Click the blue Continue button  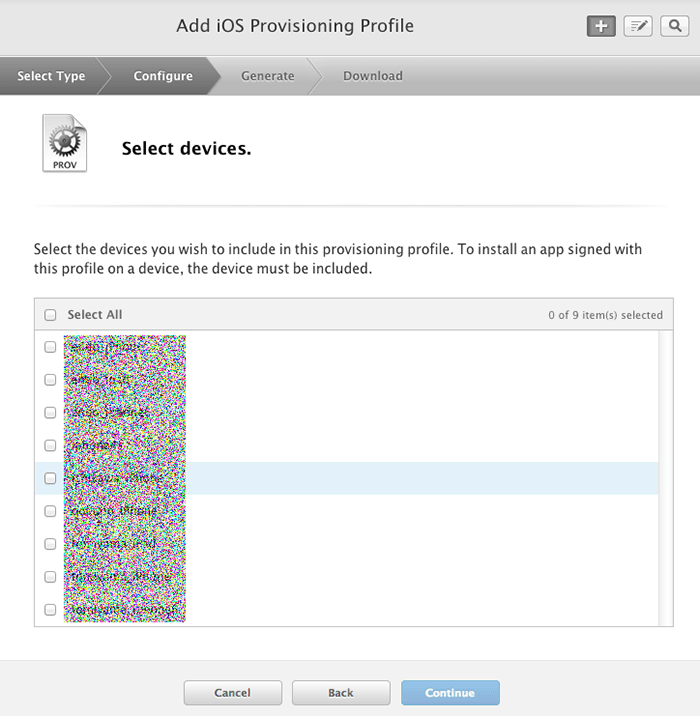coord(450,693)
